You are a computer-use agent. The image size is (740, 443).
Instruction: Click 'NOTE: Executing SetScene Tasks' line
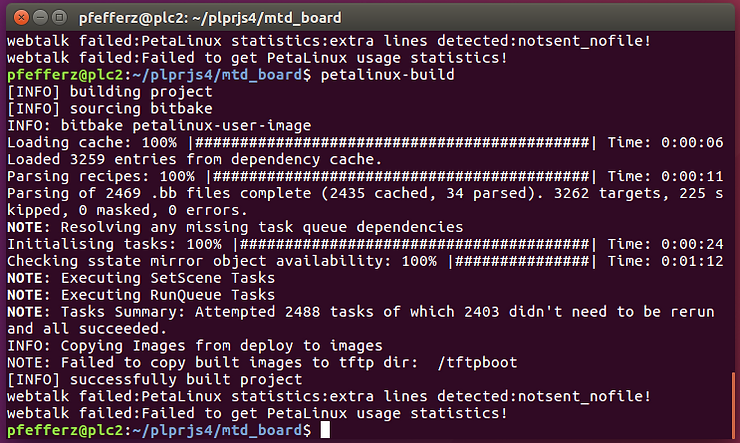click(x=141, y=278)
